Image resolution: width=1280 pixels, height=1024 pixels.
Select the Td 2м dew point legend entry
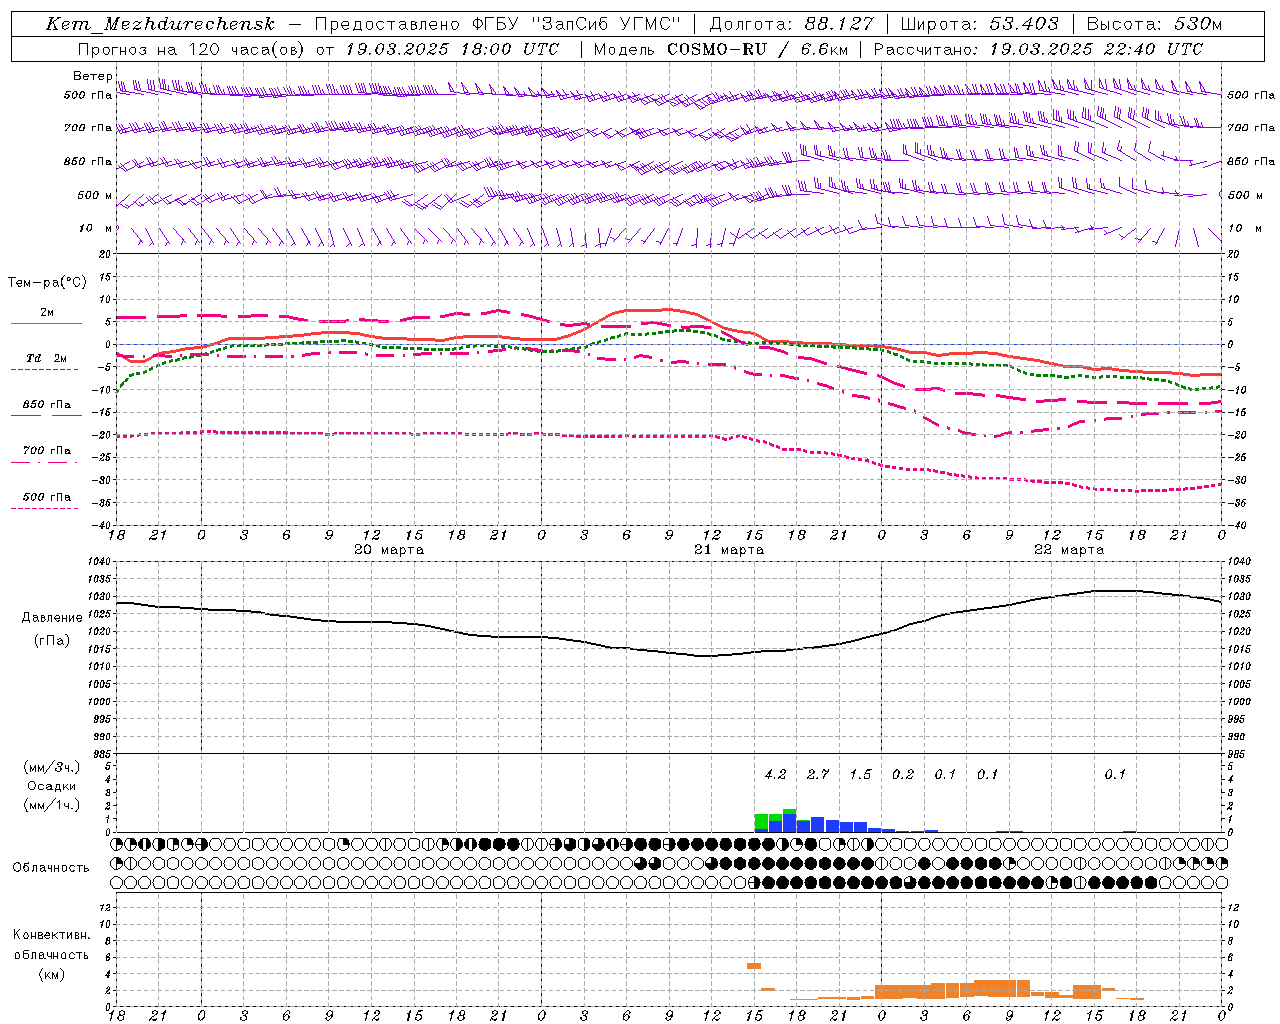[46, 358]
